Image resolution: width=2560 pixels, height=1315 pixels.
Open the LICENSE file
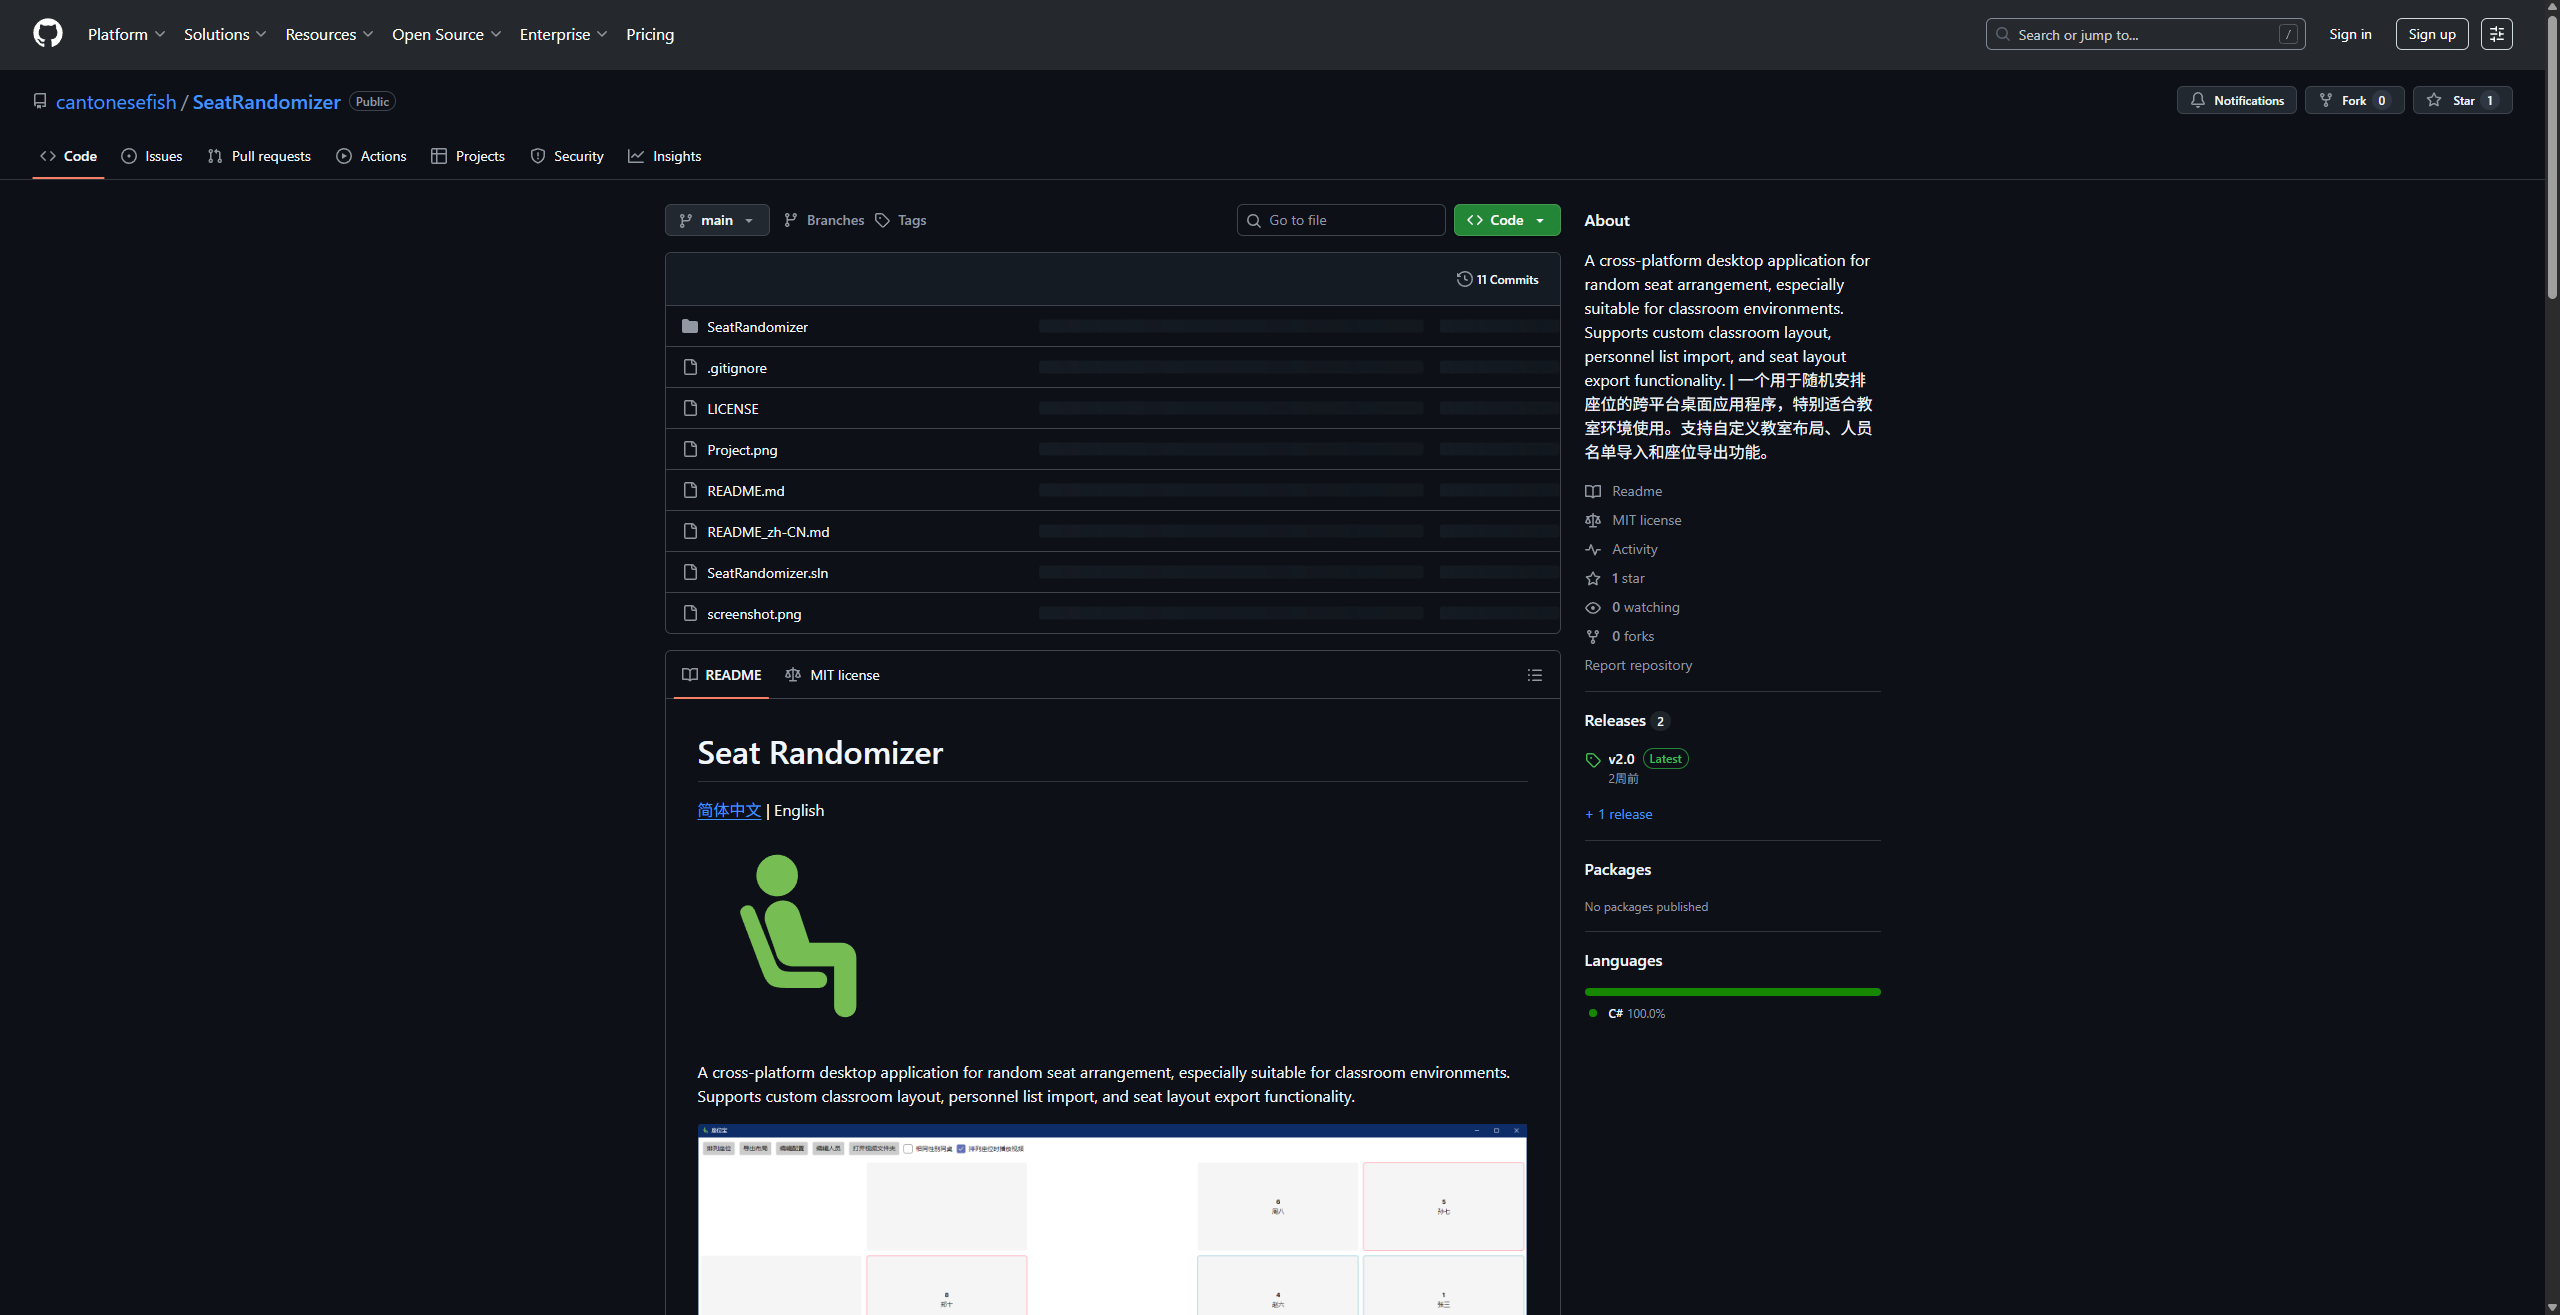pyautogui.click(x=733, y=409)
